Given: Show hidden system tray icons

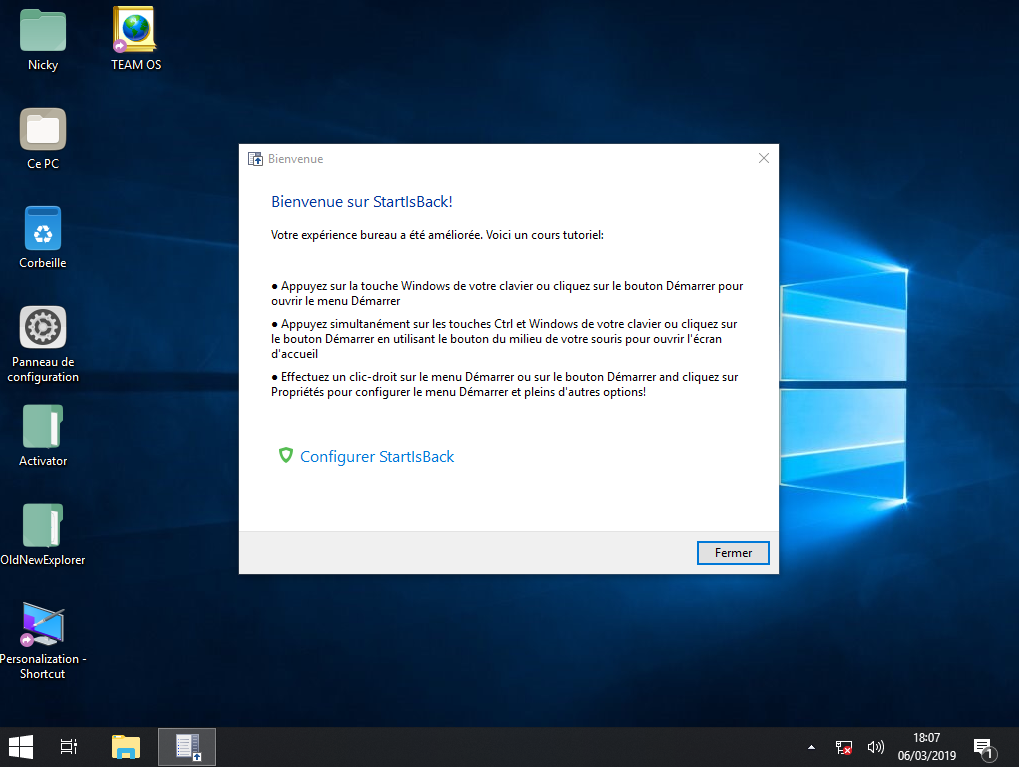Looking at the screenshot, I should [x=811, y=748].
